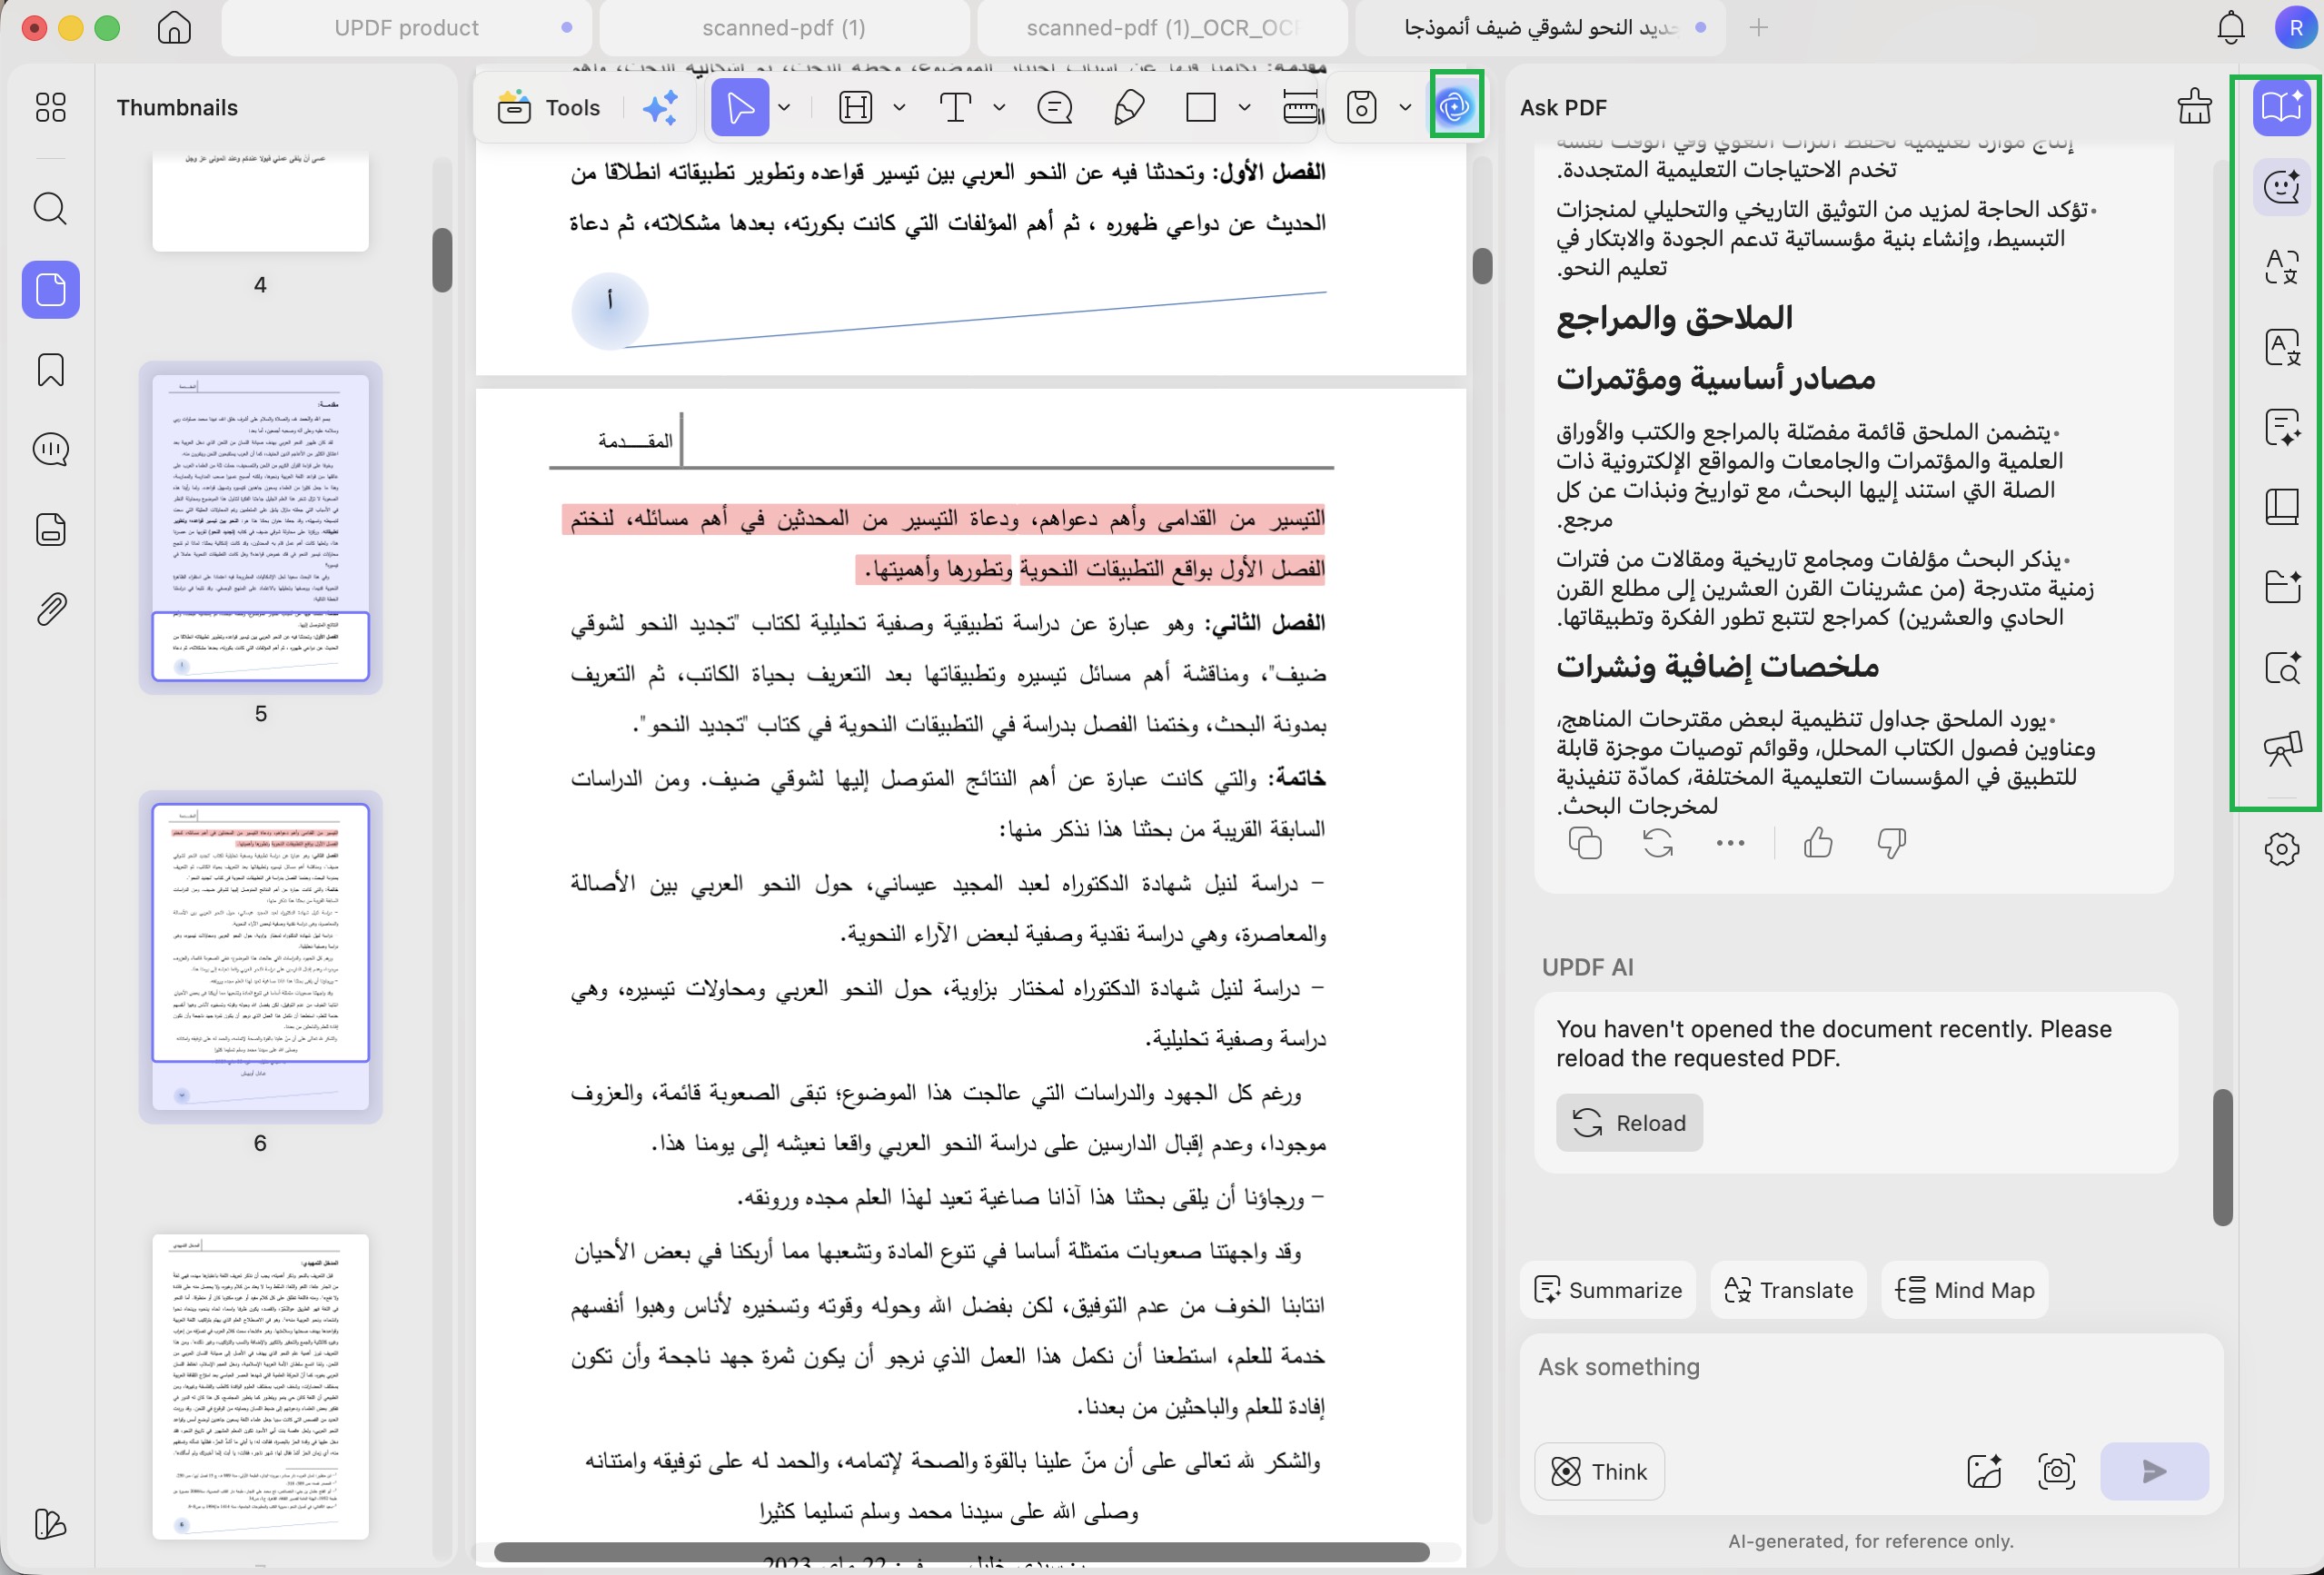
Task: Click the Summarize quick action button
Action: (x=1608, y=1290)
